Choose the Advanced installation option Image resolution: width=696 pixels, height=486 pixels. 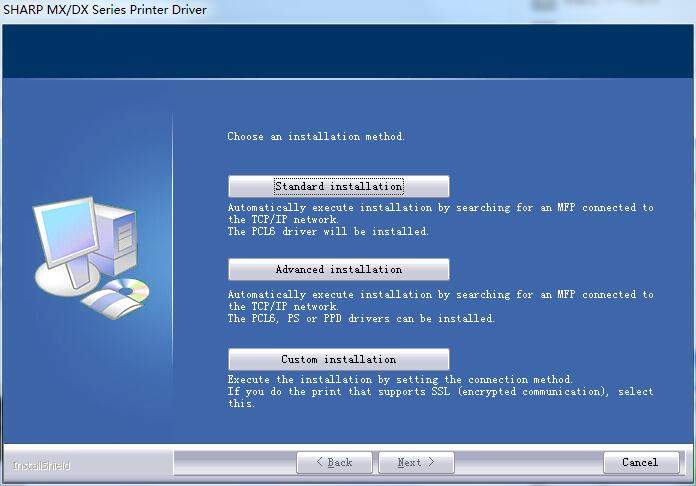338,270
